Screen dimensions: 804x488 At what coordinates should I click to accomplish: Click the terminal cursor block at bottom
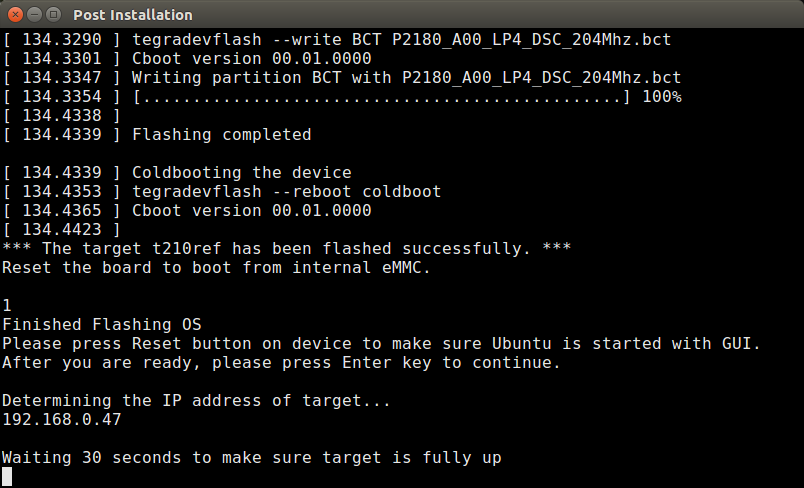coord(8,477)
